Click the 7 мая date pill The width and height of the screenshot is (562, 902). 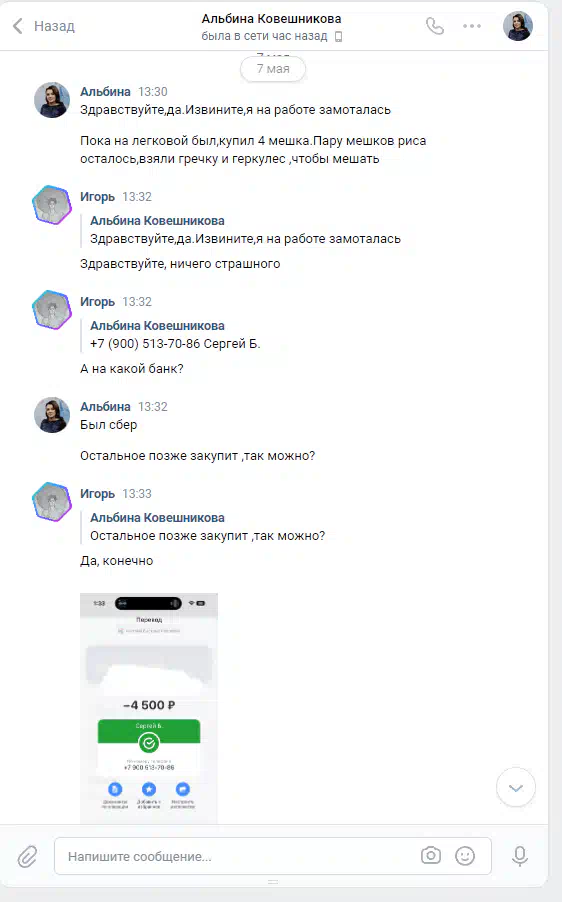pyautogui.click(x=273, y=69)
